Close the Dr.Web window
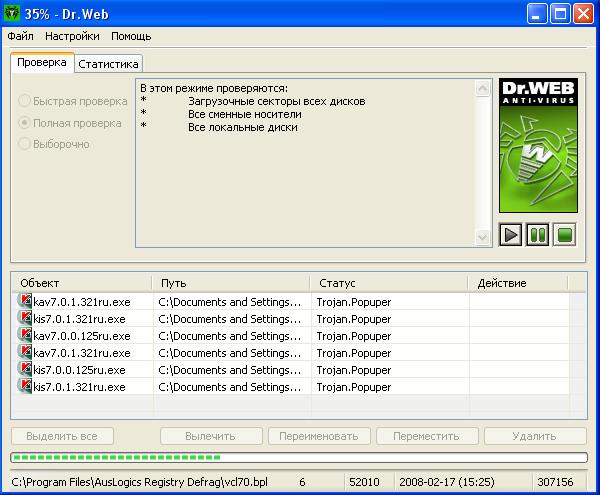The image size is (600, 495). tap(584, 14)
